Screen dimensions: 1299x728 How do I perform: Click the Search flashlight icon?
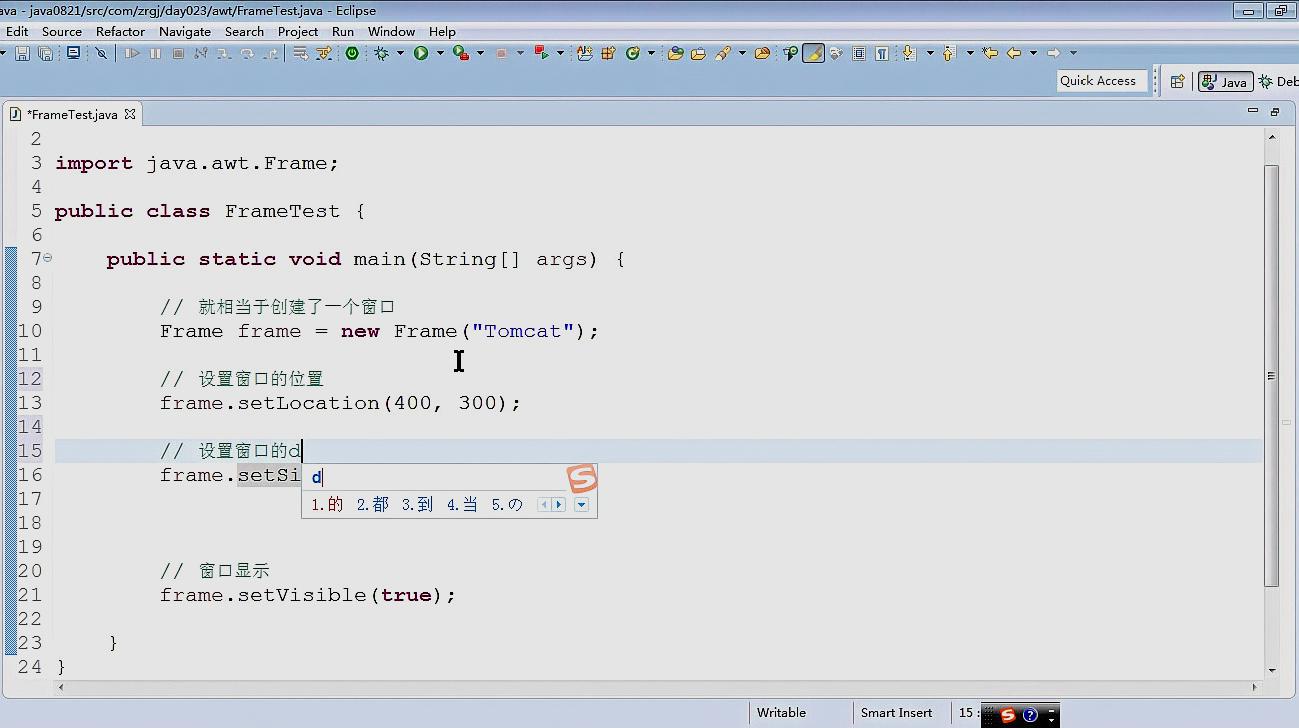click(722, 53)
